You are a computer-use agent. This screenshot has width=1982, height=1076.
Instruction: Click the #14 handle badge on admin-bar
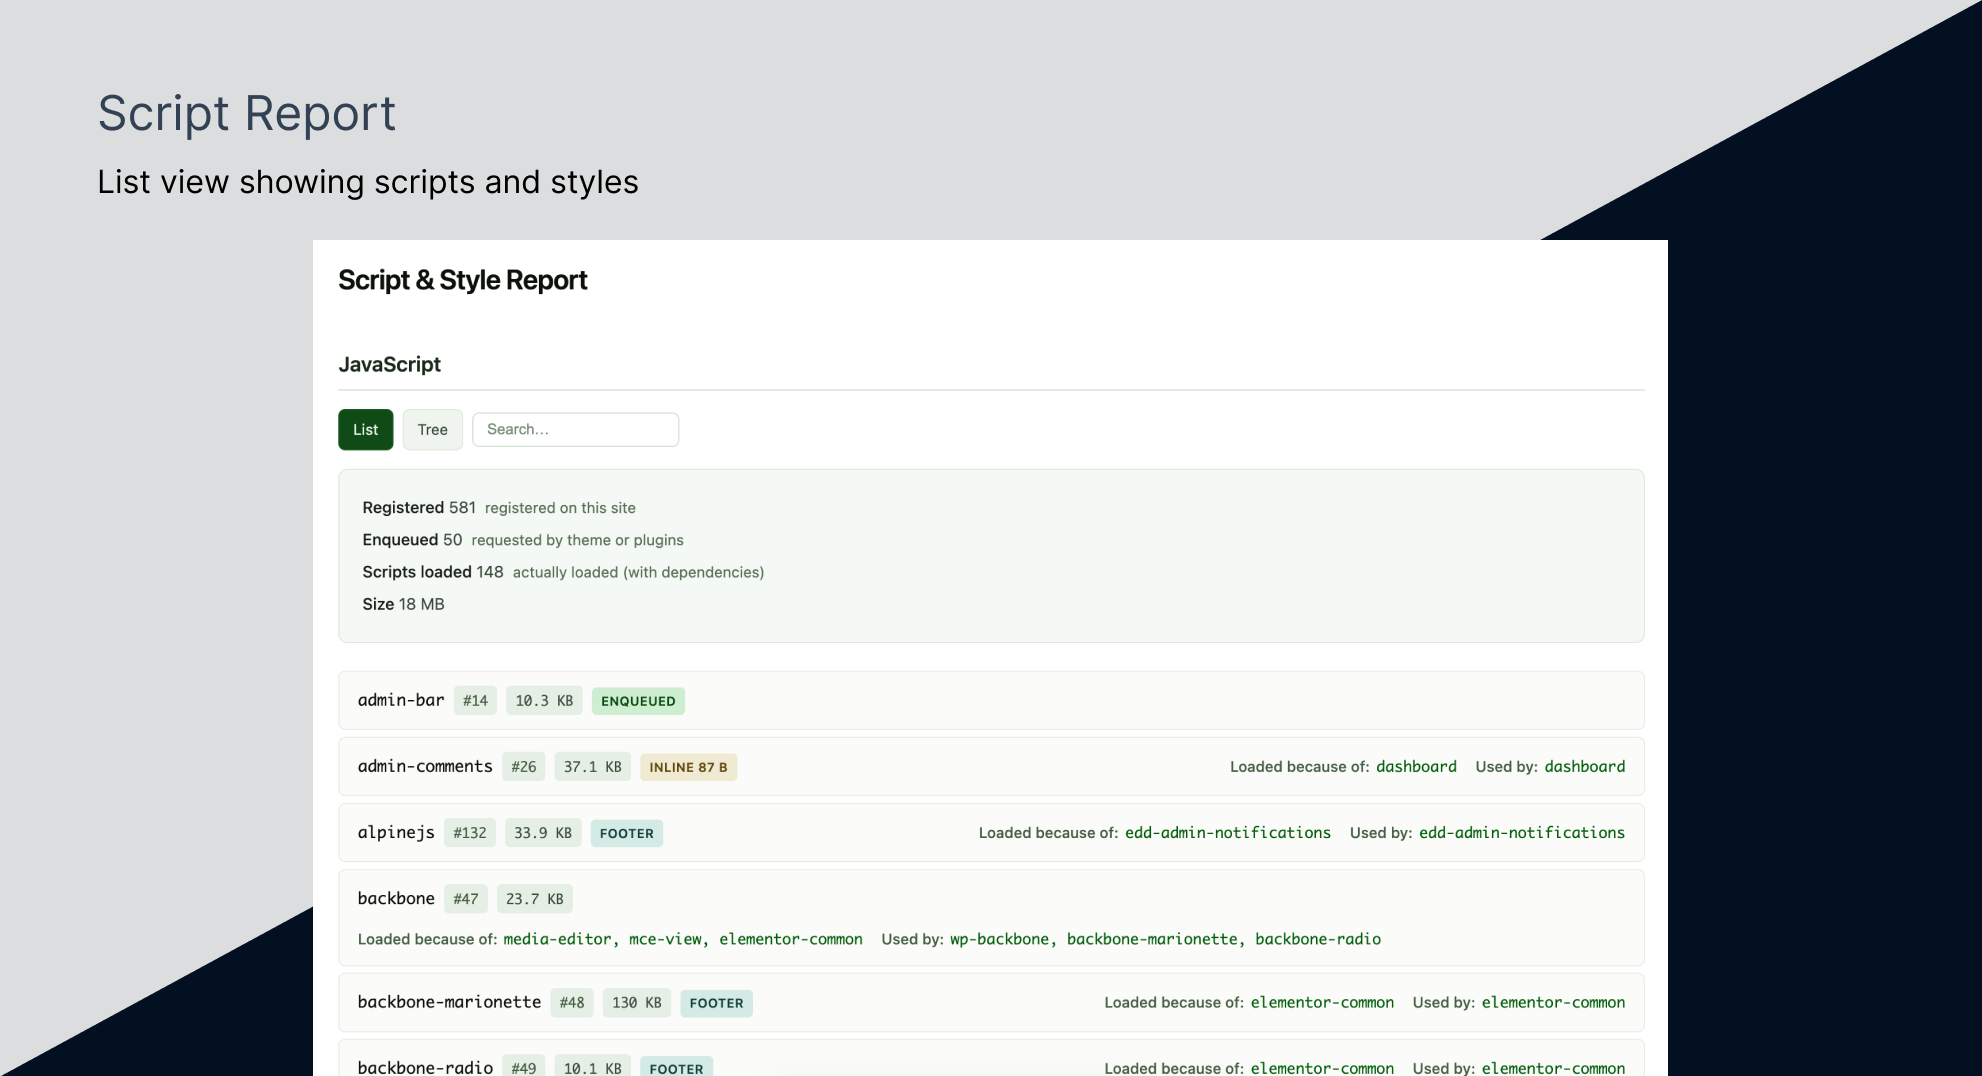point(475,700)
